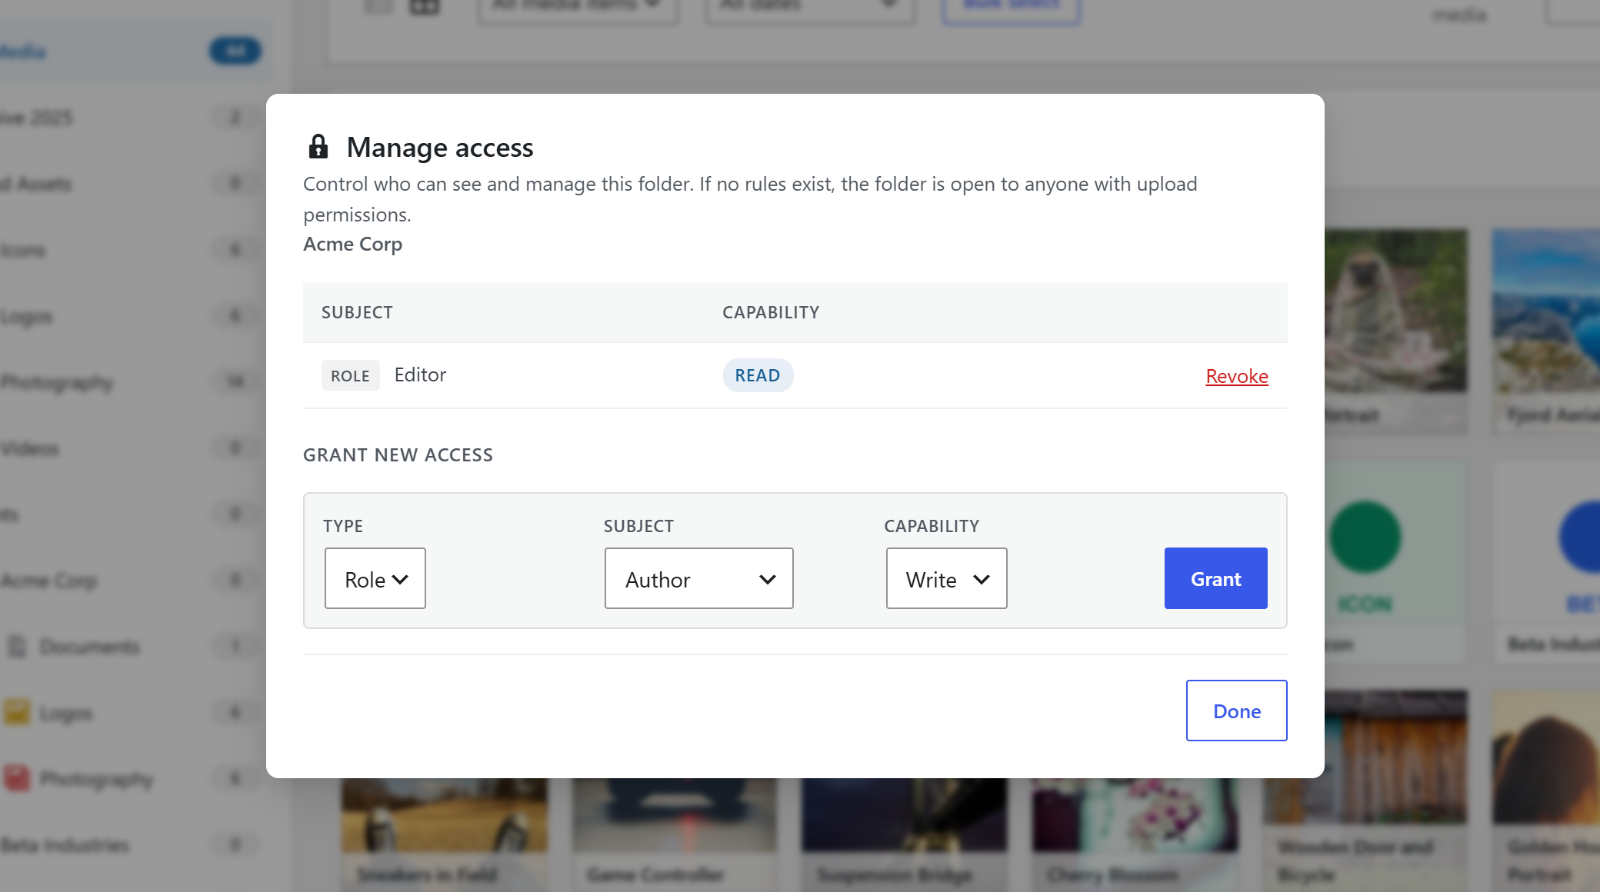Click the GRANT NEW ACCESS heading
This screenshot has height=892, width=1600.
[398, 455]
